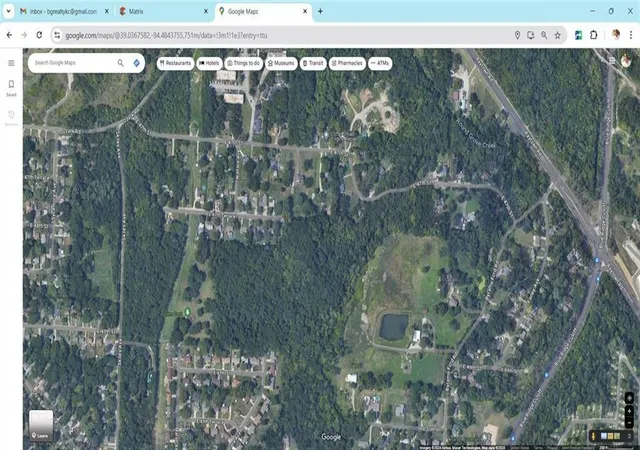
Task: Open the tab search dropdown arrow
Action: click(x=8, y=11)
